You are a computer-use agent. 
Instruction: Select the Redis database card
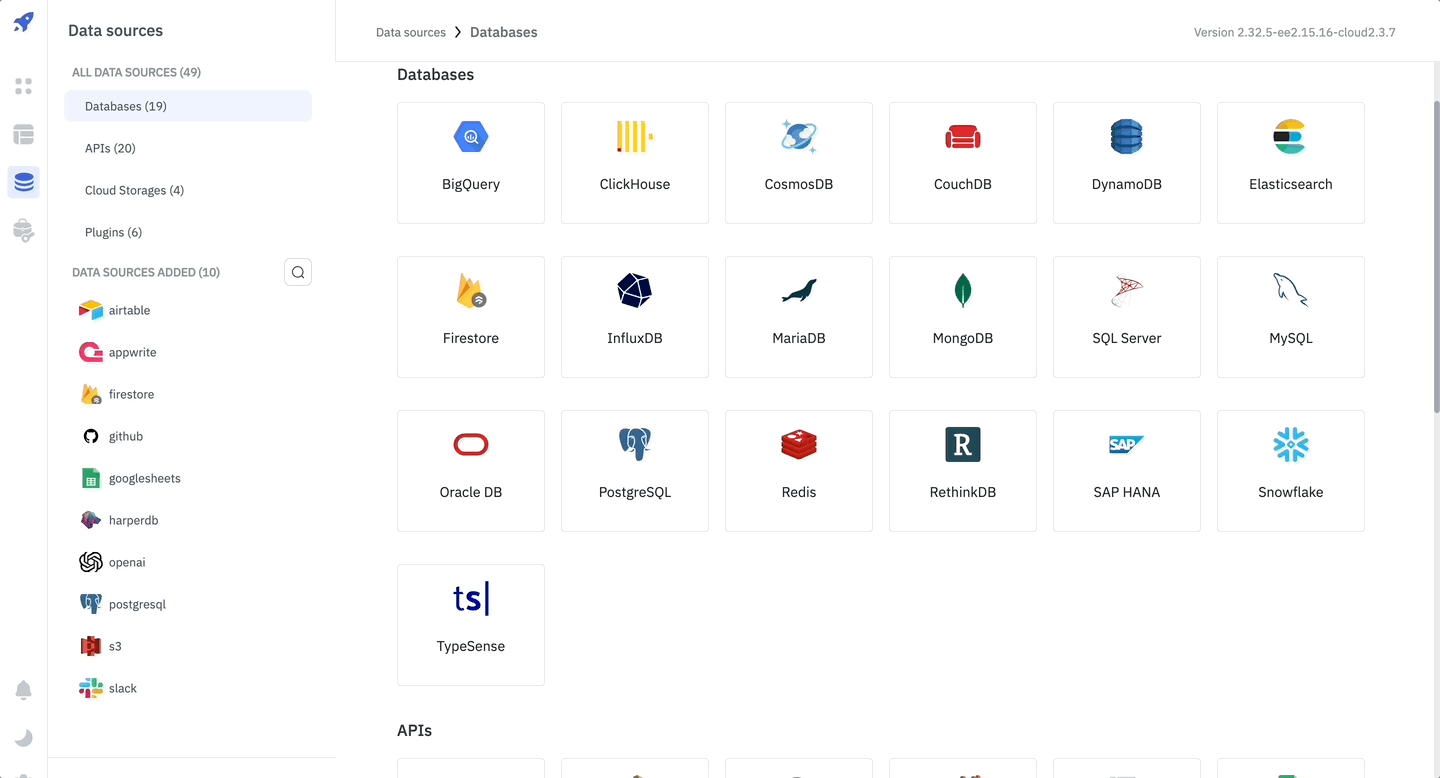tap(798, 470)
